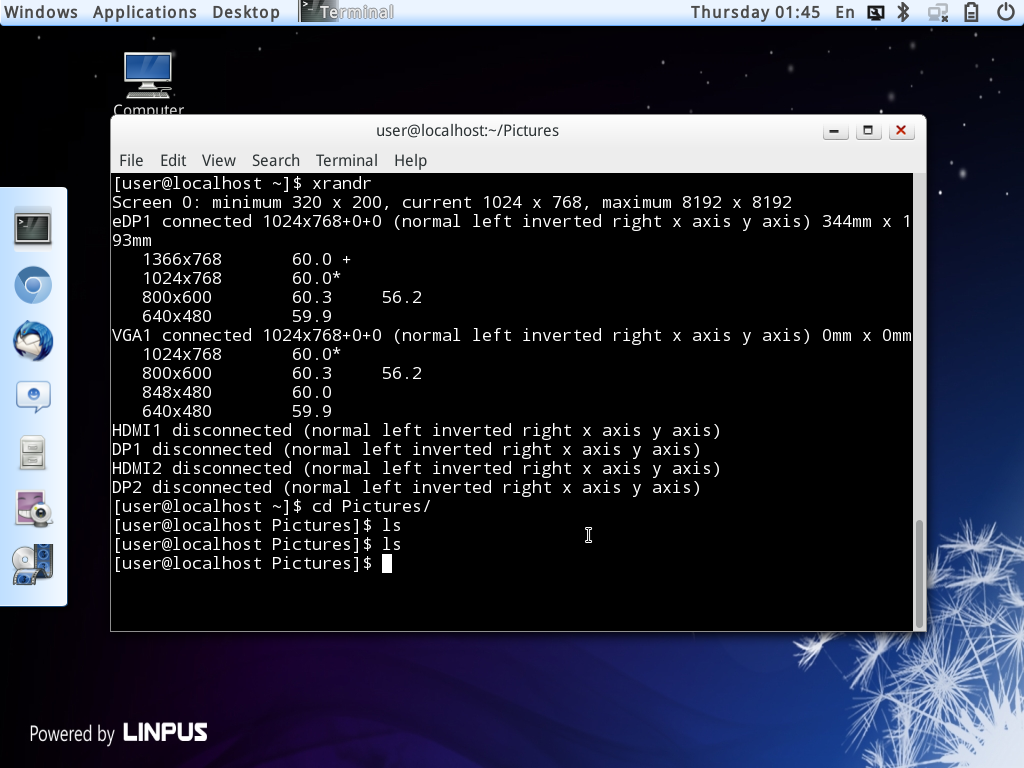The image size is (1024, 768).
Task: Open the display settings tray icon
Action: 875,12
